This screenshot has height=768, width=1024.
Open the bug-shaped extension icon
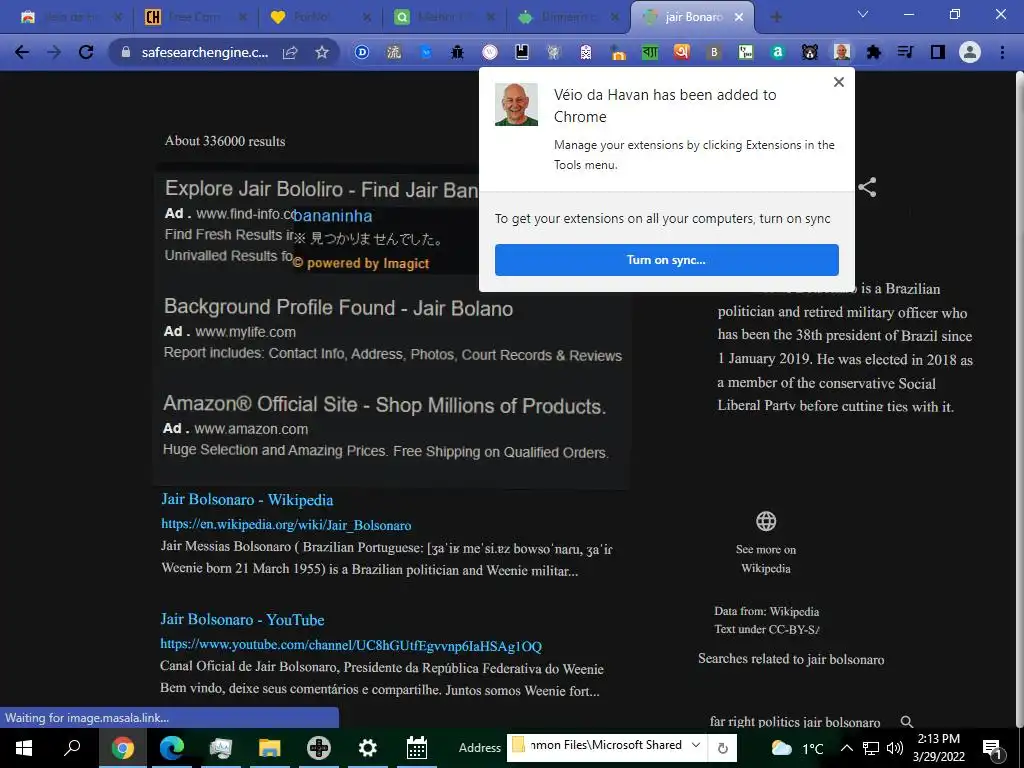(x=457, y=52)
